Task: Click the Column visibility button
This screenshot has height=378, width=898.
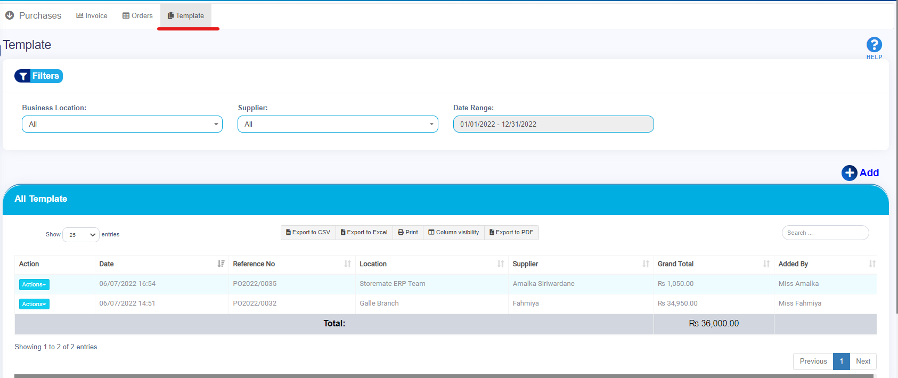Action: tap(454, 233)
